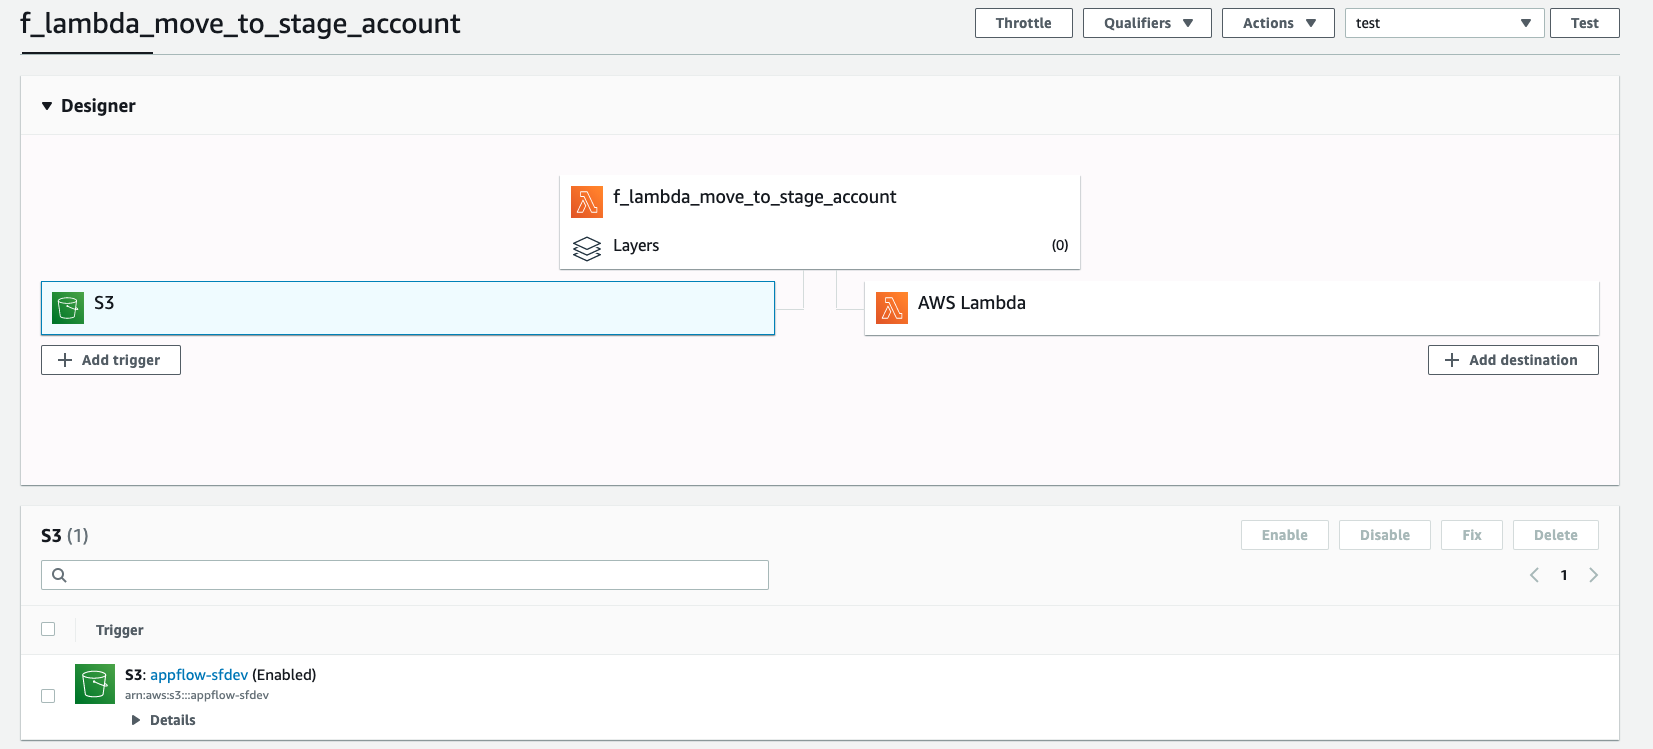Image resolution: width=1653 pixels, height=749 pixels.
Task: Click the arn:aws:s3:::appflow-sfdev text
Action: (x=197, y=695)
